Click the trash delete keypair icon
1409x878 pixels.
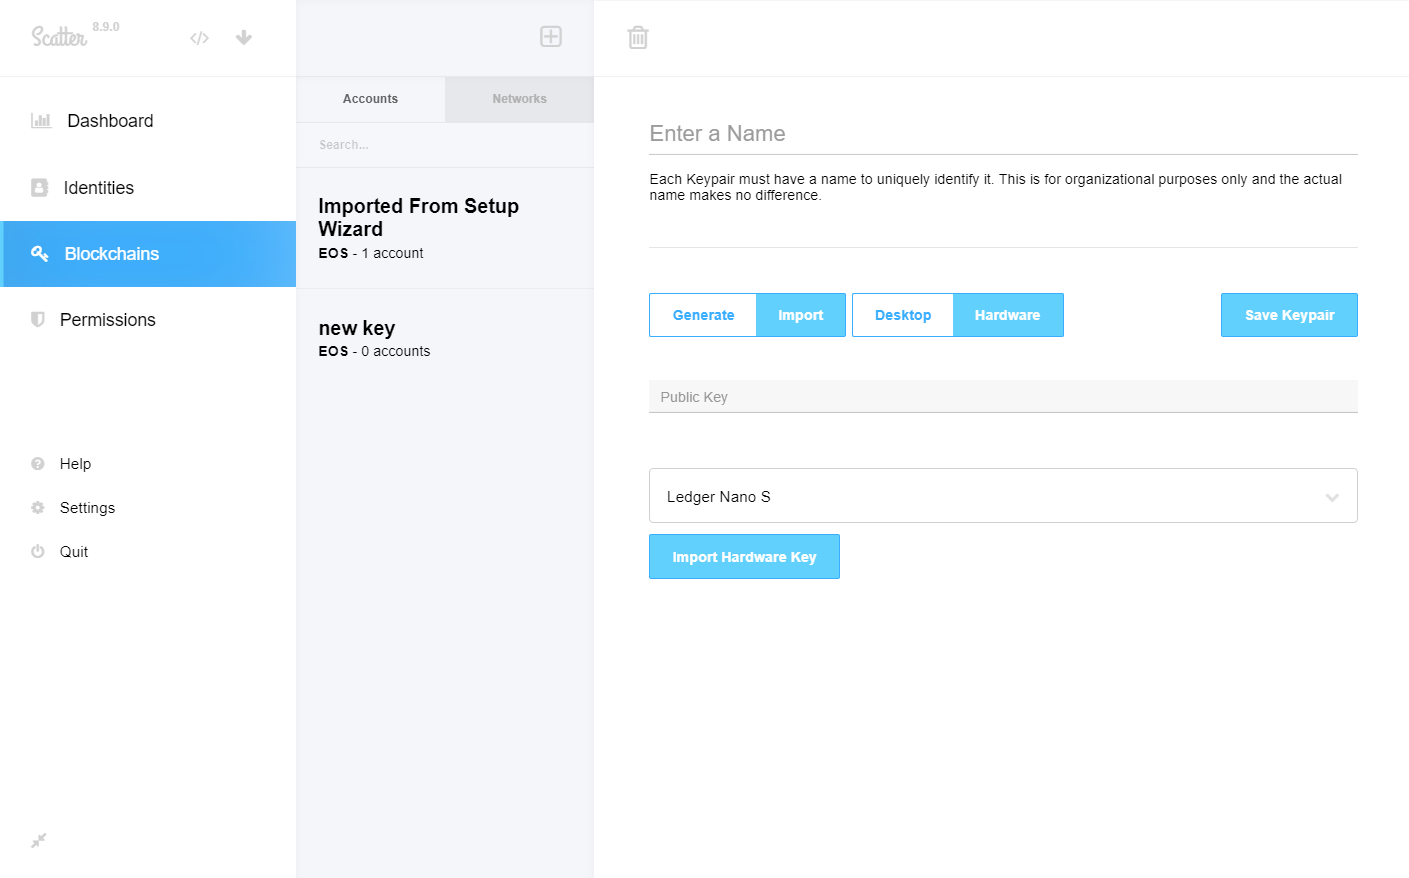tap(638, 38)
